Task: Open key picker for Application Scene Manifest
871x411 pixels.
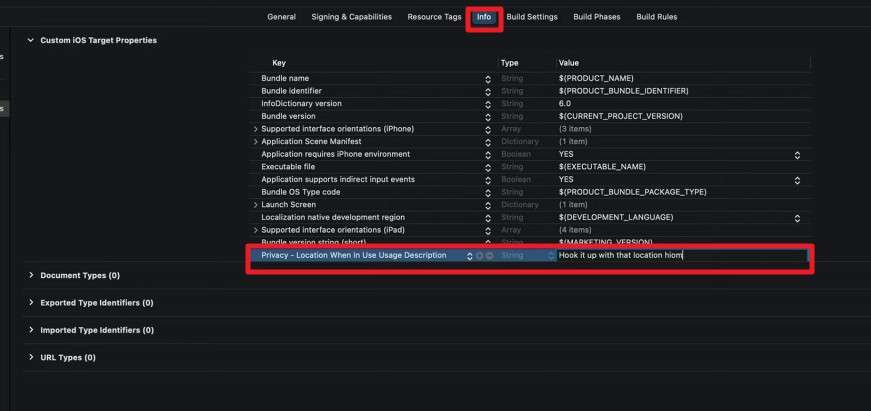Action: [488, 142]
